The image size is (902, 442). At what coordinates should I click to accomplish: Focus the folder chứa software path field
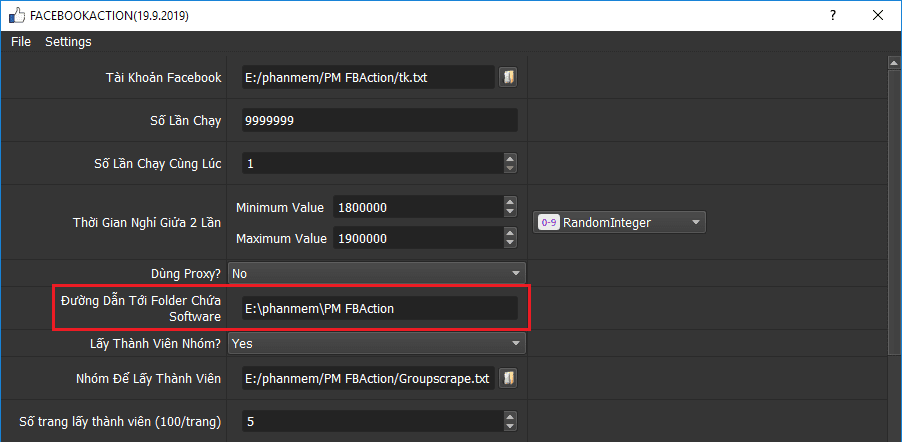tap(379, 308)
